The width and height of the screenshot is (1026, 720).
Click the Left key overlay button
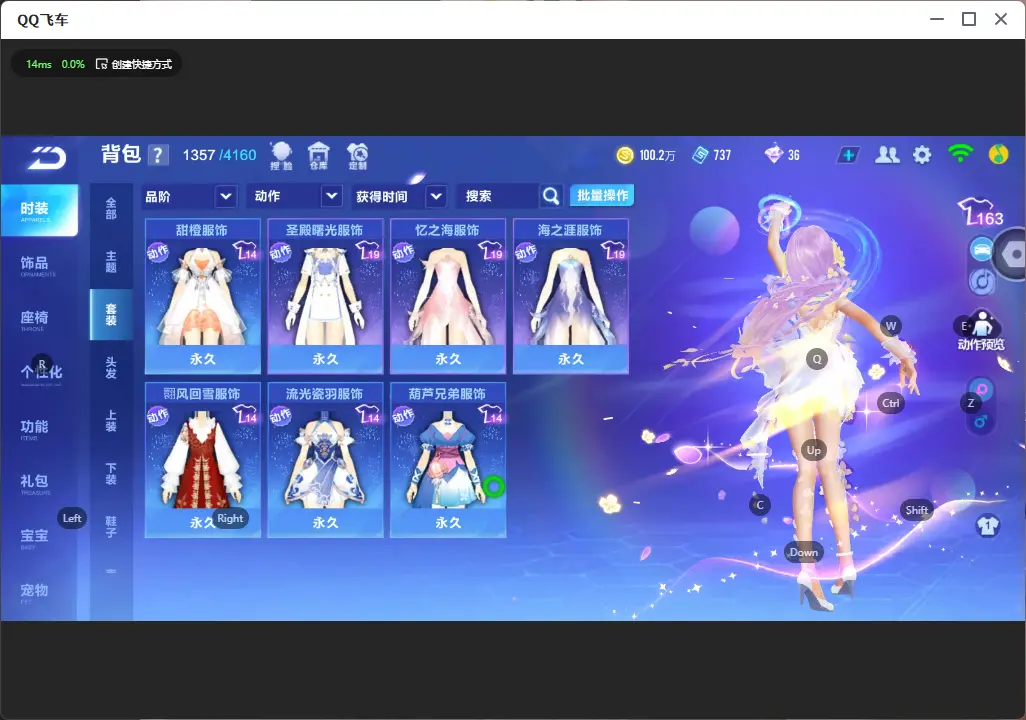[x=72, y=518]
